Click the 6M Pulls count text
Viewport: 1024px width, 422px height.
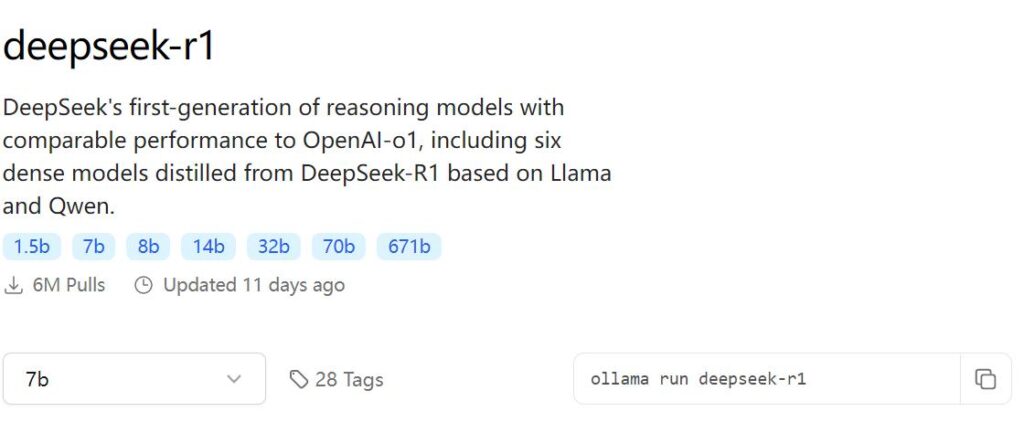(69, 286)
